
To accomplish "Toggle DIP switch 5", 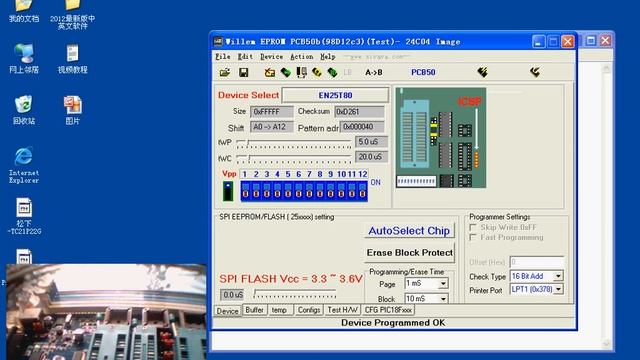I will pos(288,191).
